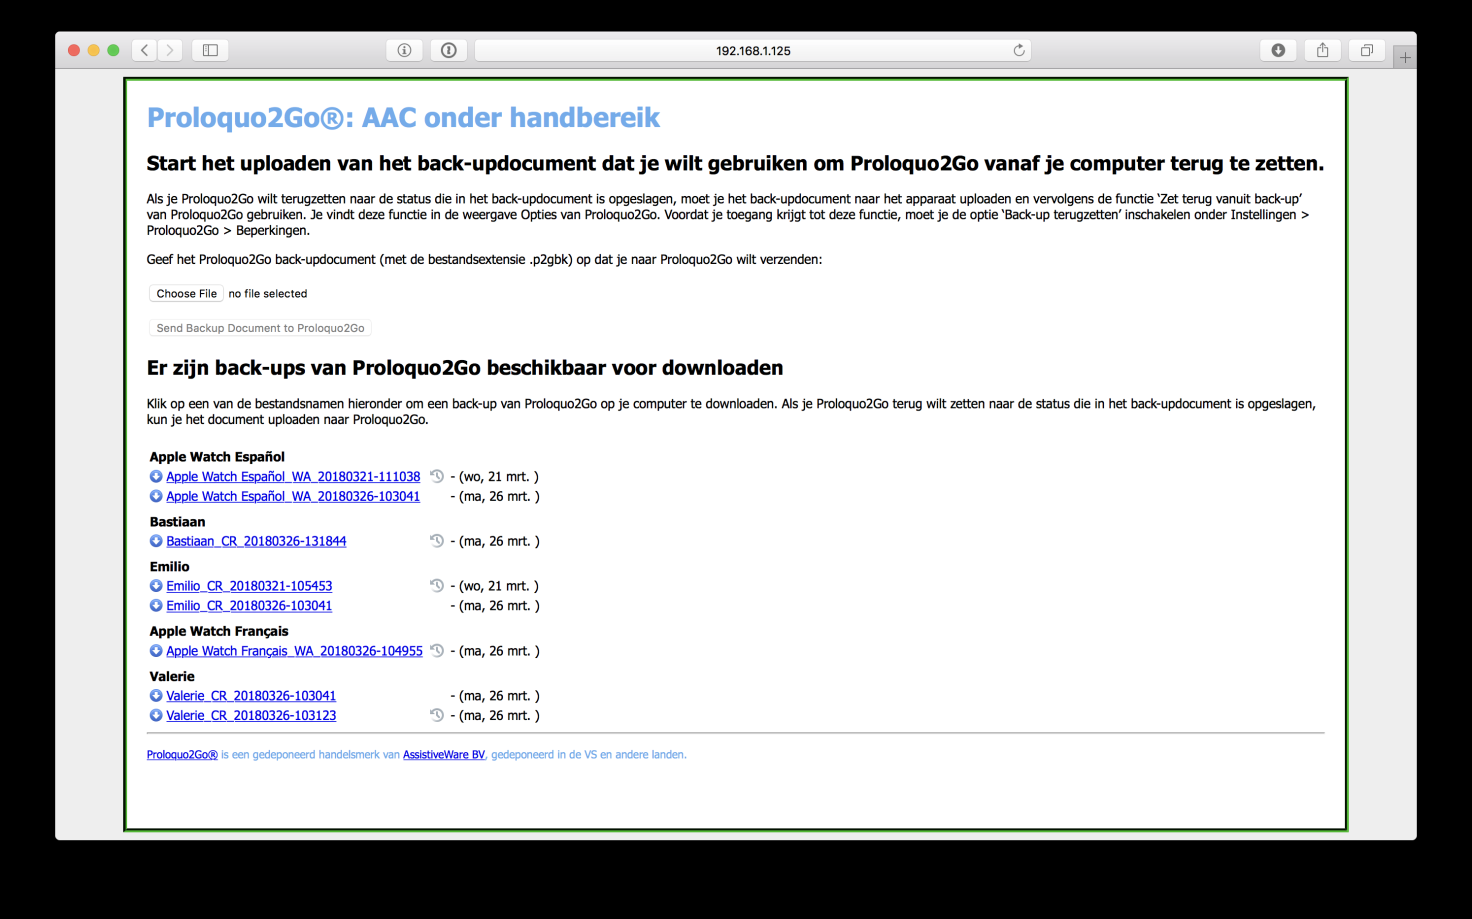This screenshot has width=1472, height=919.
Task: Click download icon beside Apple Watch Español_WA_20180321-111038
Action: (x=156, y=477)
